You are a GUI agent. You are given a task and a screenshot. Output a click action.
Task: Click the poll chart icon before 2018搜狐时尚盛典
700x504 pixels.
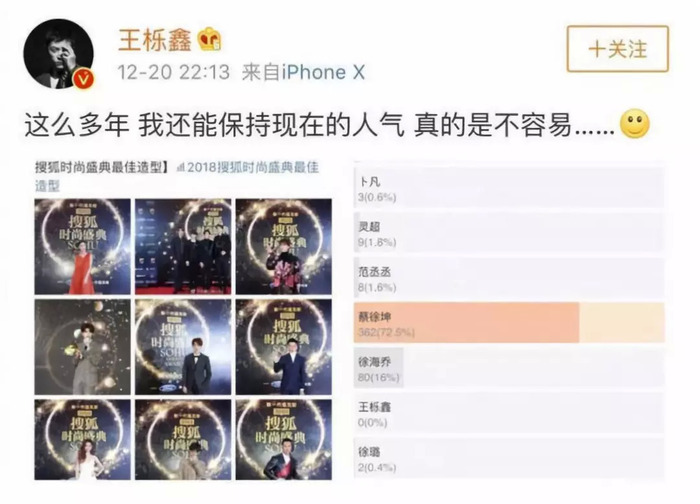pos(181,168)
